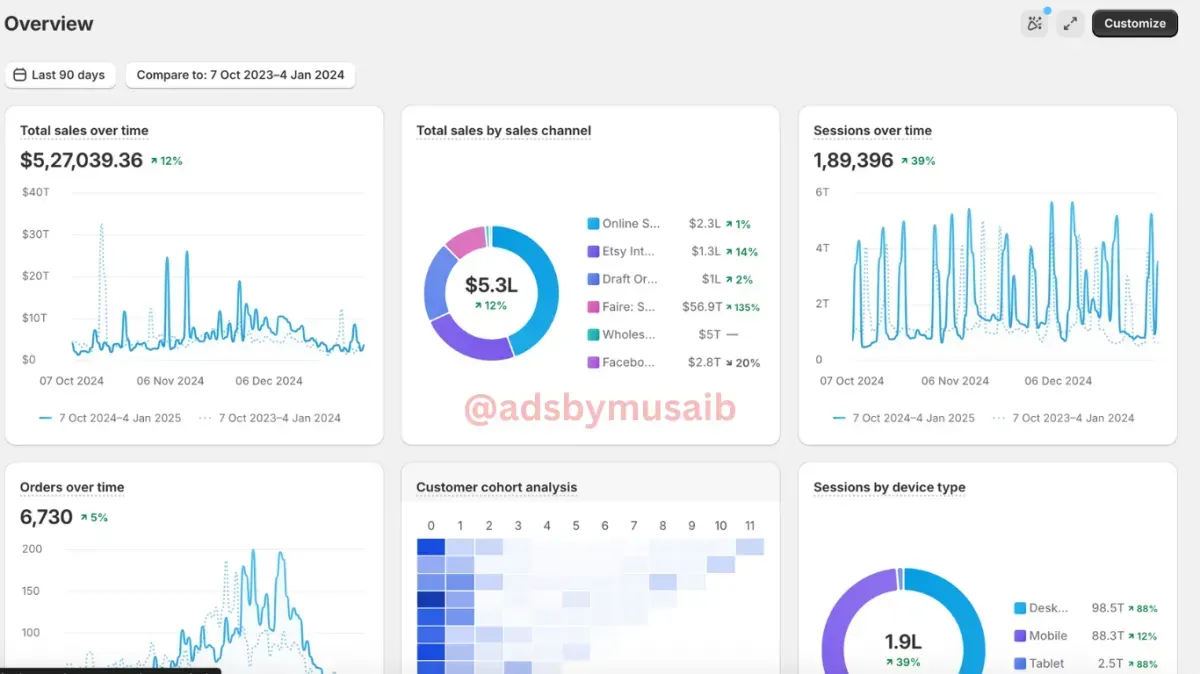Screen dimensions: 1200x674
Task: Click the Online Store legend color swatch
Action: pos(593,224)
